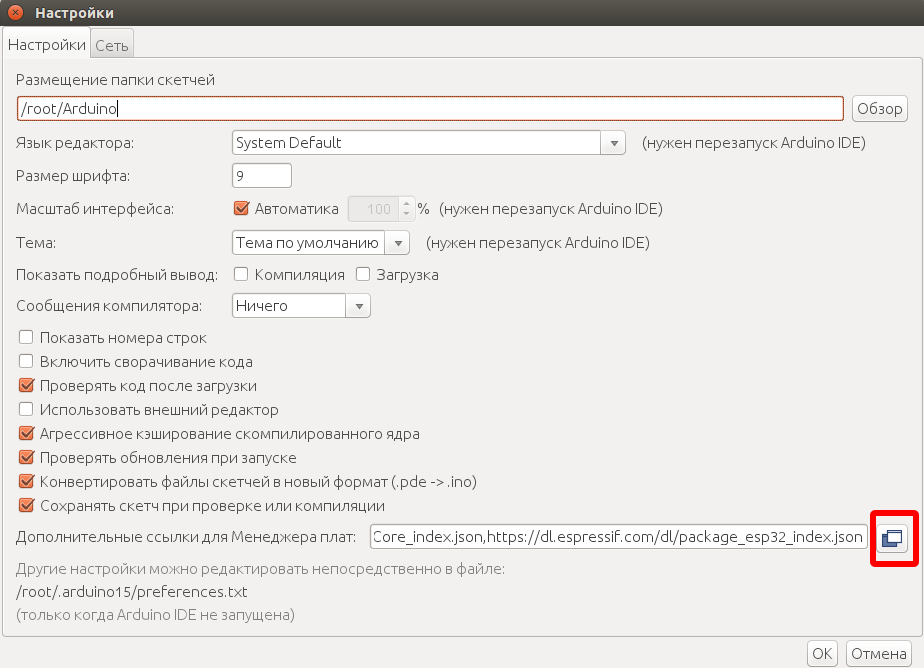Image resolution: width=924 pixels, height=668 pixels.
Task: Enable the Показать номера строк checkbox
Action: pos(26,338)
